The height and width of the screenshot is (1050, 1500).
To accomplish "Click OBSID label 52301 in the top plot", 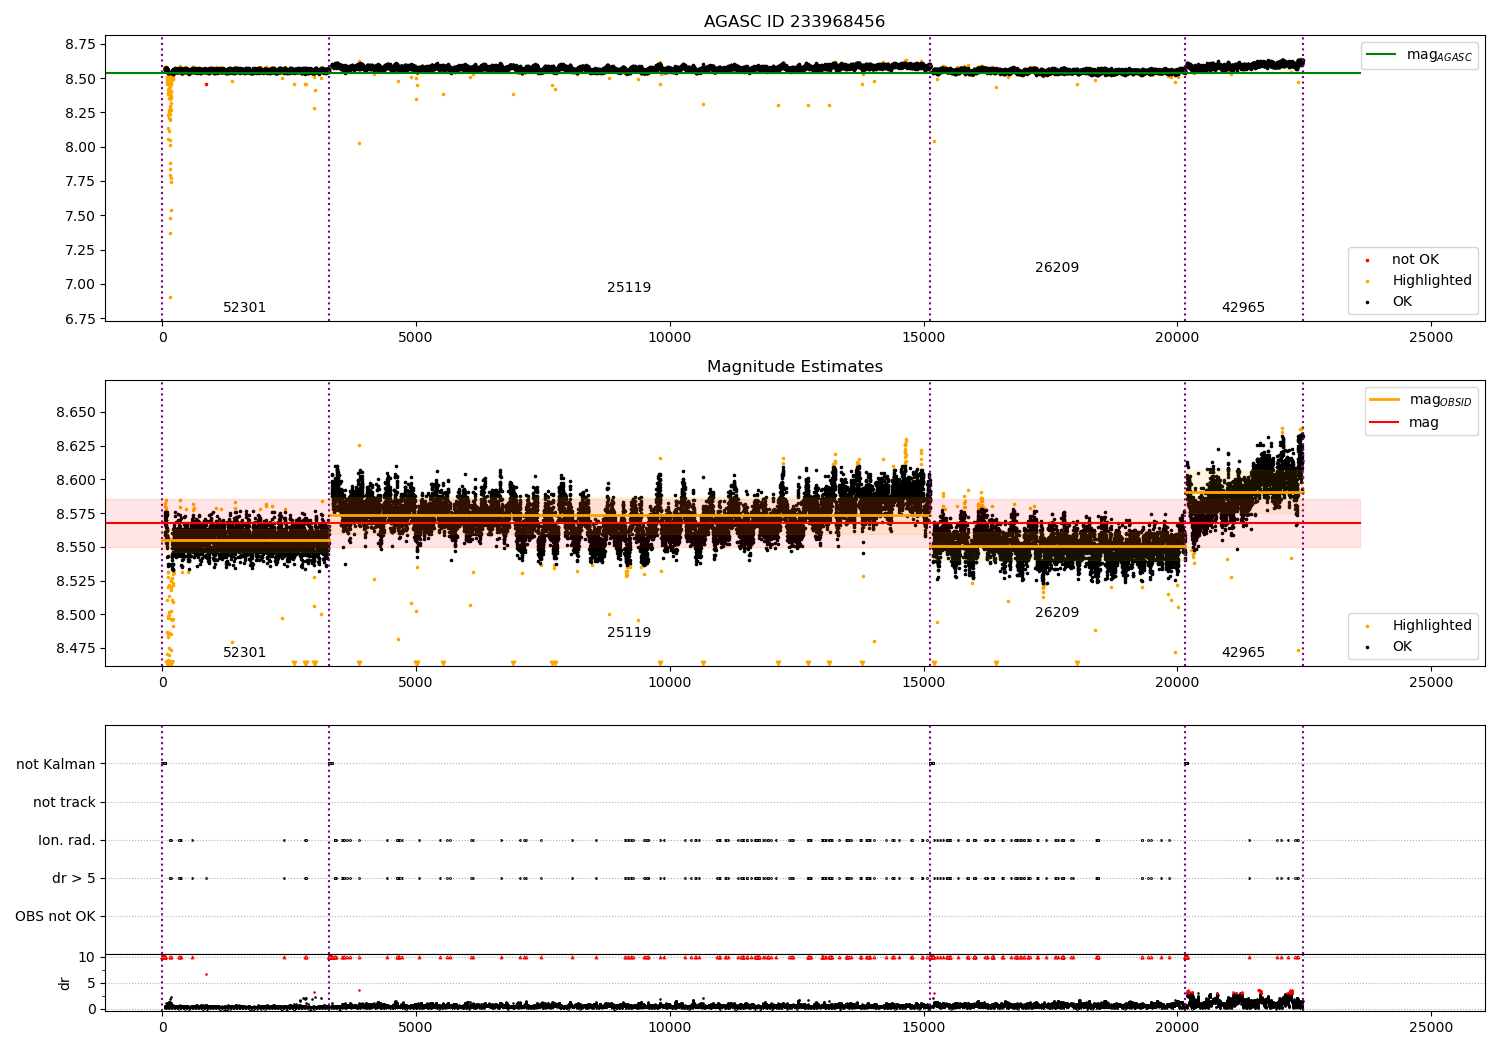I will click(244, 307).
